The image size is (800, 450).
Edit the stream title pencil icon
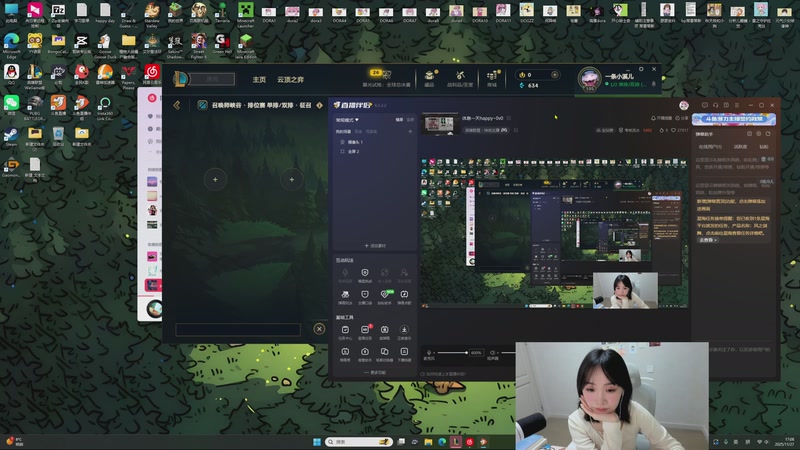(509, 118)
